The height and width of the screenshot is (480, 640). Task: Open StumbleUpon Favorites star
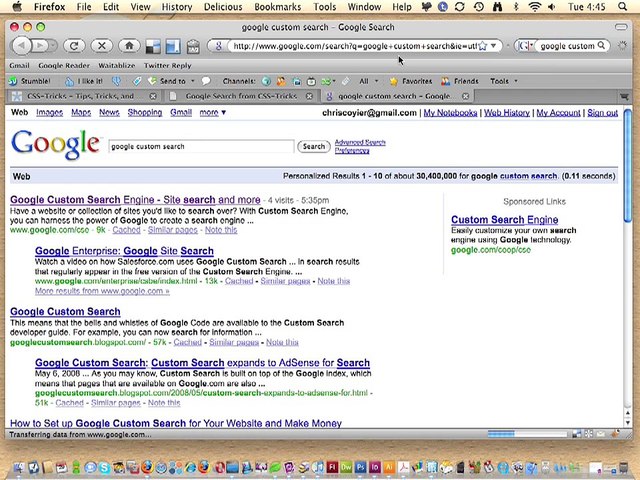[411, 81]
